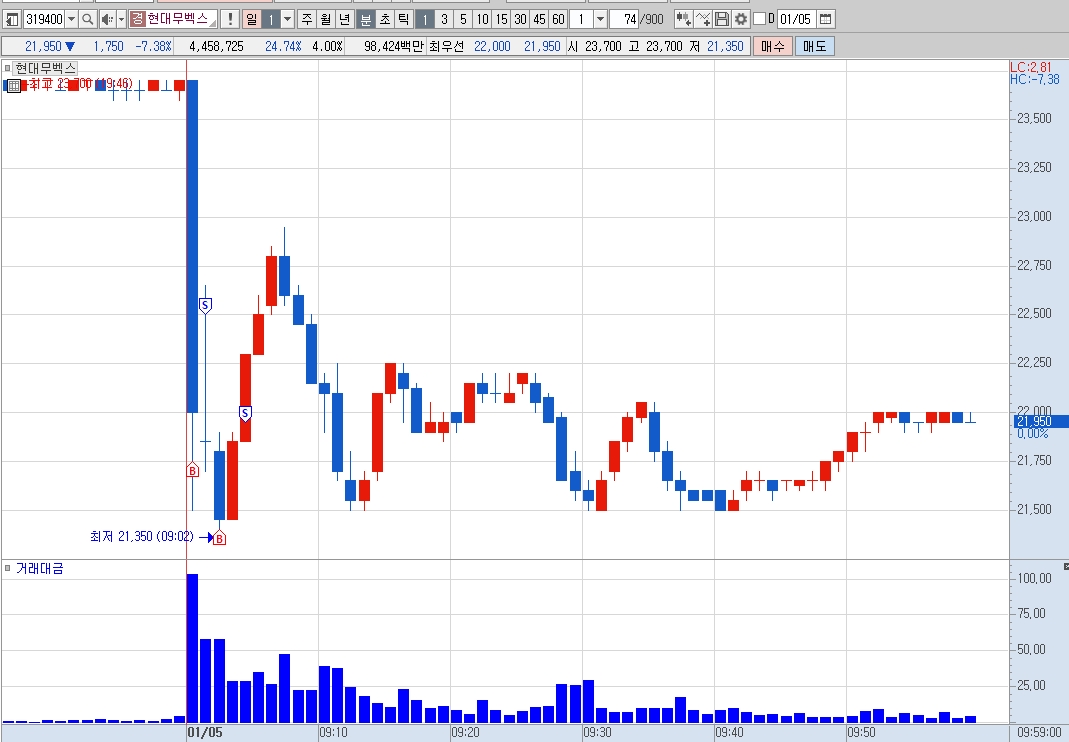Select the 10-minute interval
The height and width of the screenshot is (742, 1069).
click(482, 19)
